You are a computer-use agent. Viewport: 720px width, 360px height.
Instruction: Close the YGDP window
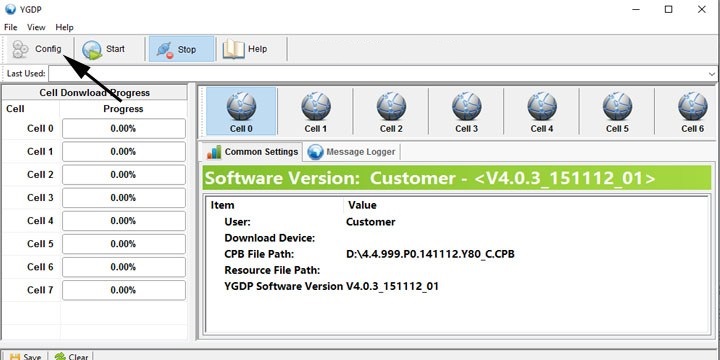(702, 9)
